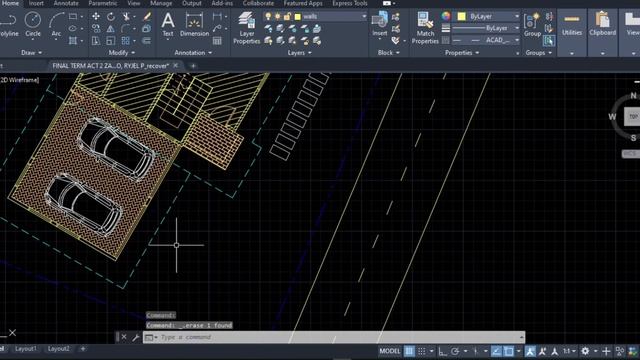Activate the Copy tool in Modify panel
Screen dimensions: 640x360
pos(96,29)
